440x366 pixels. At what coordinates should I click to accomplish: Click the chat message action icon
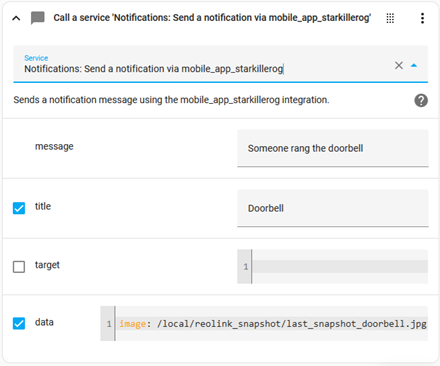tap(38, 18)
